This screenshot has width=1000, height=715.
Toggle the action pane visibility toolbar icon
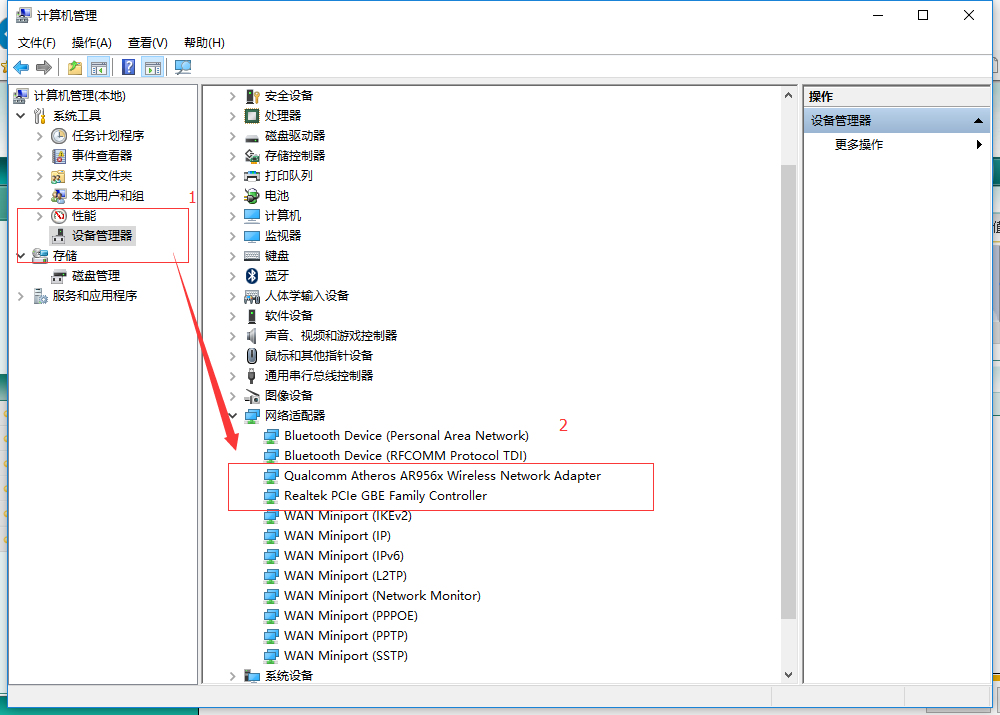[x=152, y=66]
